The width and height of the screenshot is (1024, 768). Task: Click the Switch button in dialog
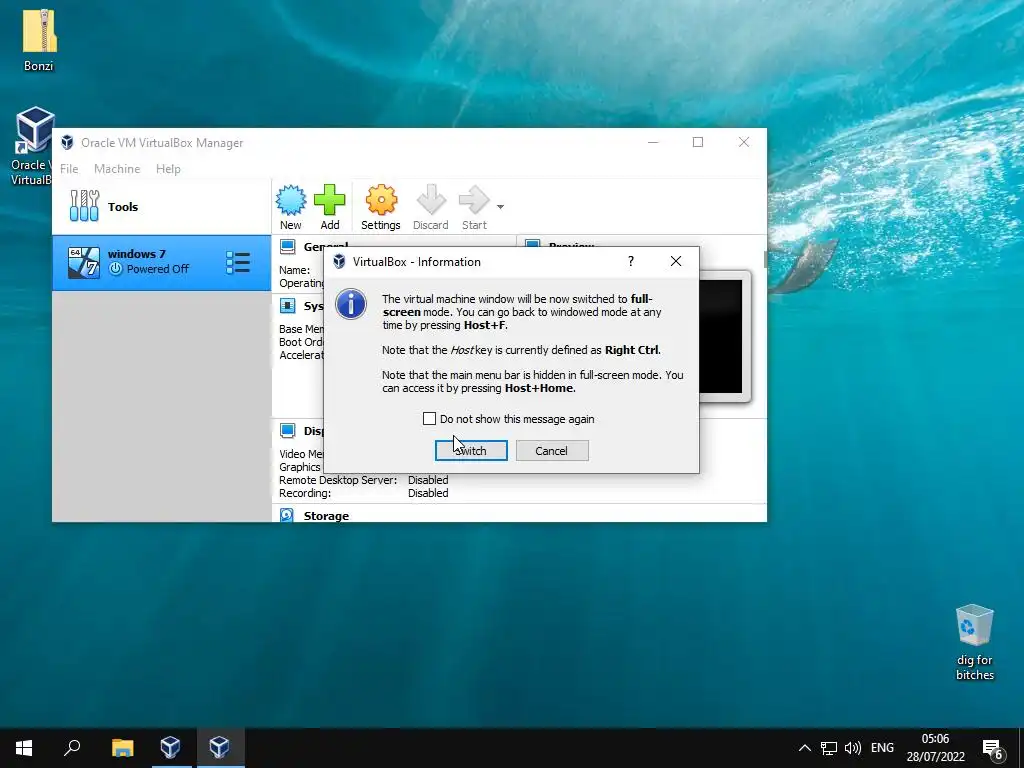[471, 451]
